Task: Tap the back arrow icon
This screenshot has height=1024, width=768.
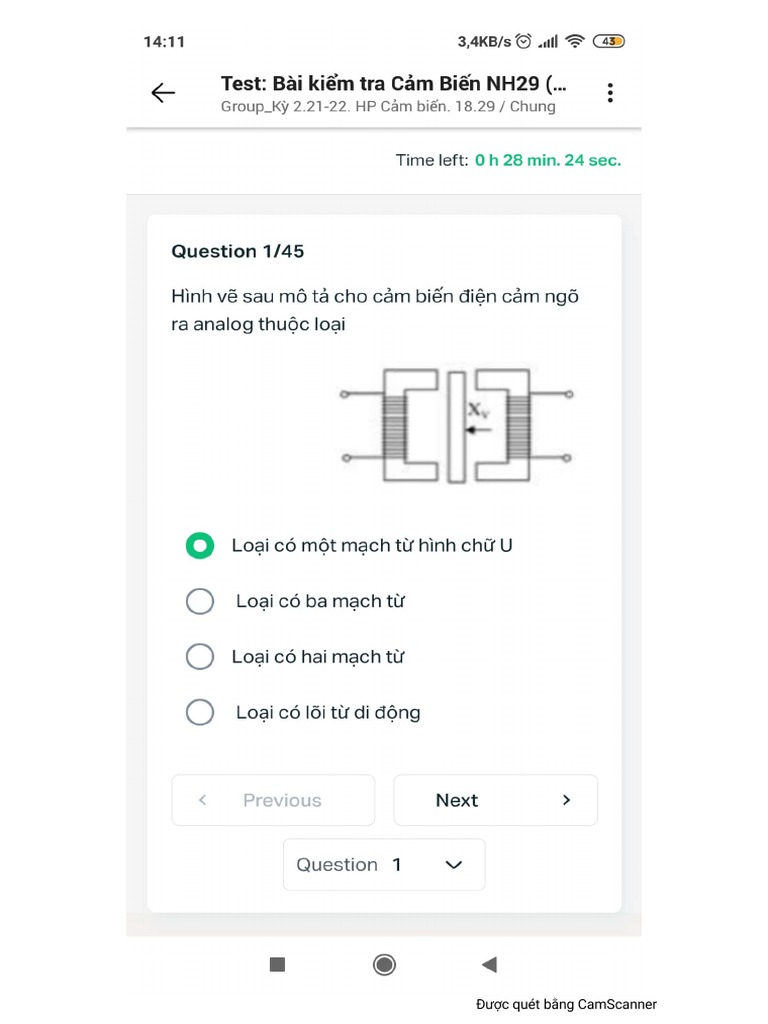Action: (x=163, y=93)
